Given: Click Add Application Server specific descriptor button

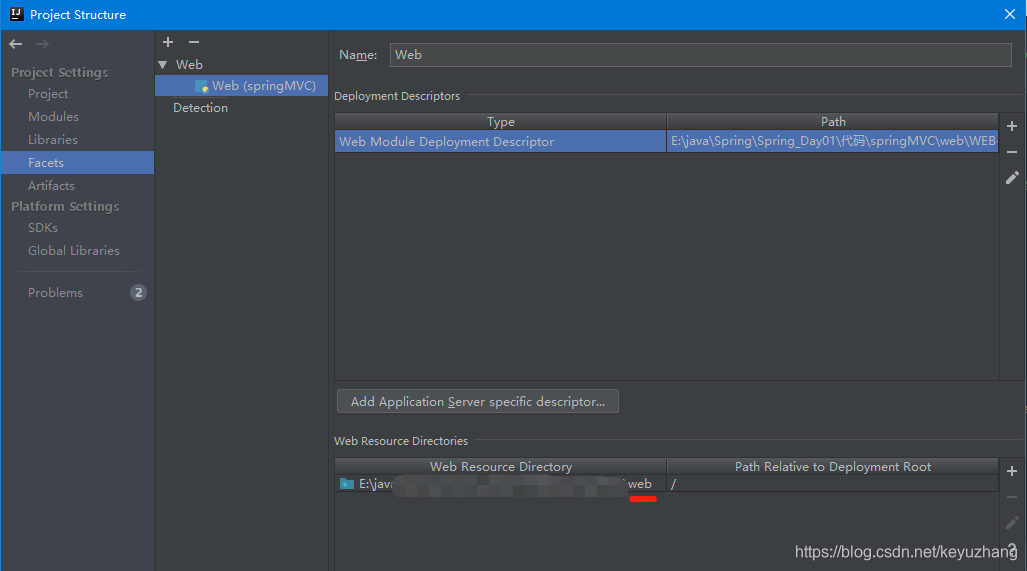Looking at the screenshot, I should coord(477,401).
